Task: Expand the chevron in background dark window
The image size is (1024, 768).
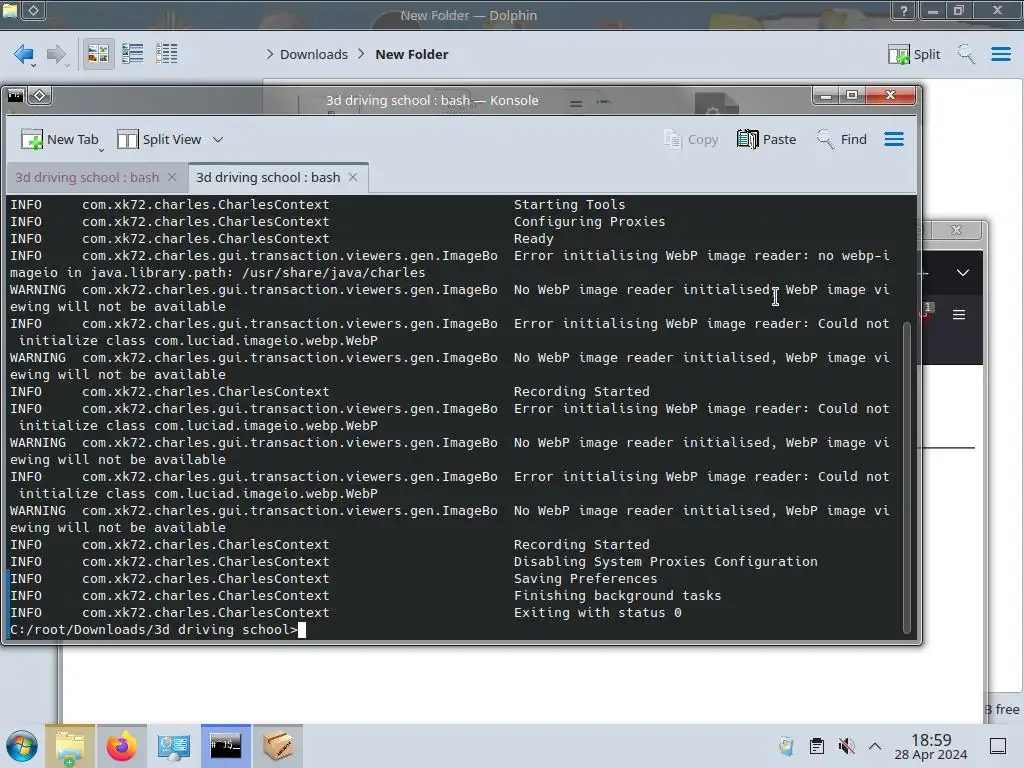Action: coord(963,272)
